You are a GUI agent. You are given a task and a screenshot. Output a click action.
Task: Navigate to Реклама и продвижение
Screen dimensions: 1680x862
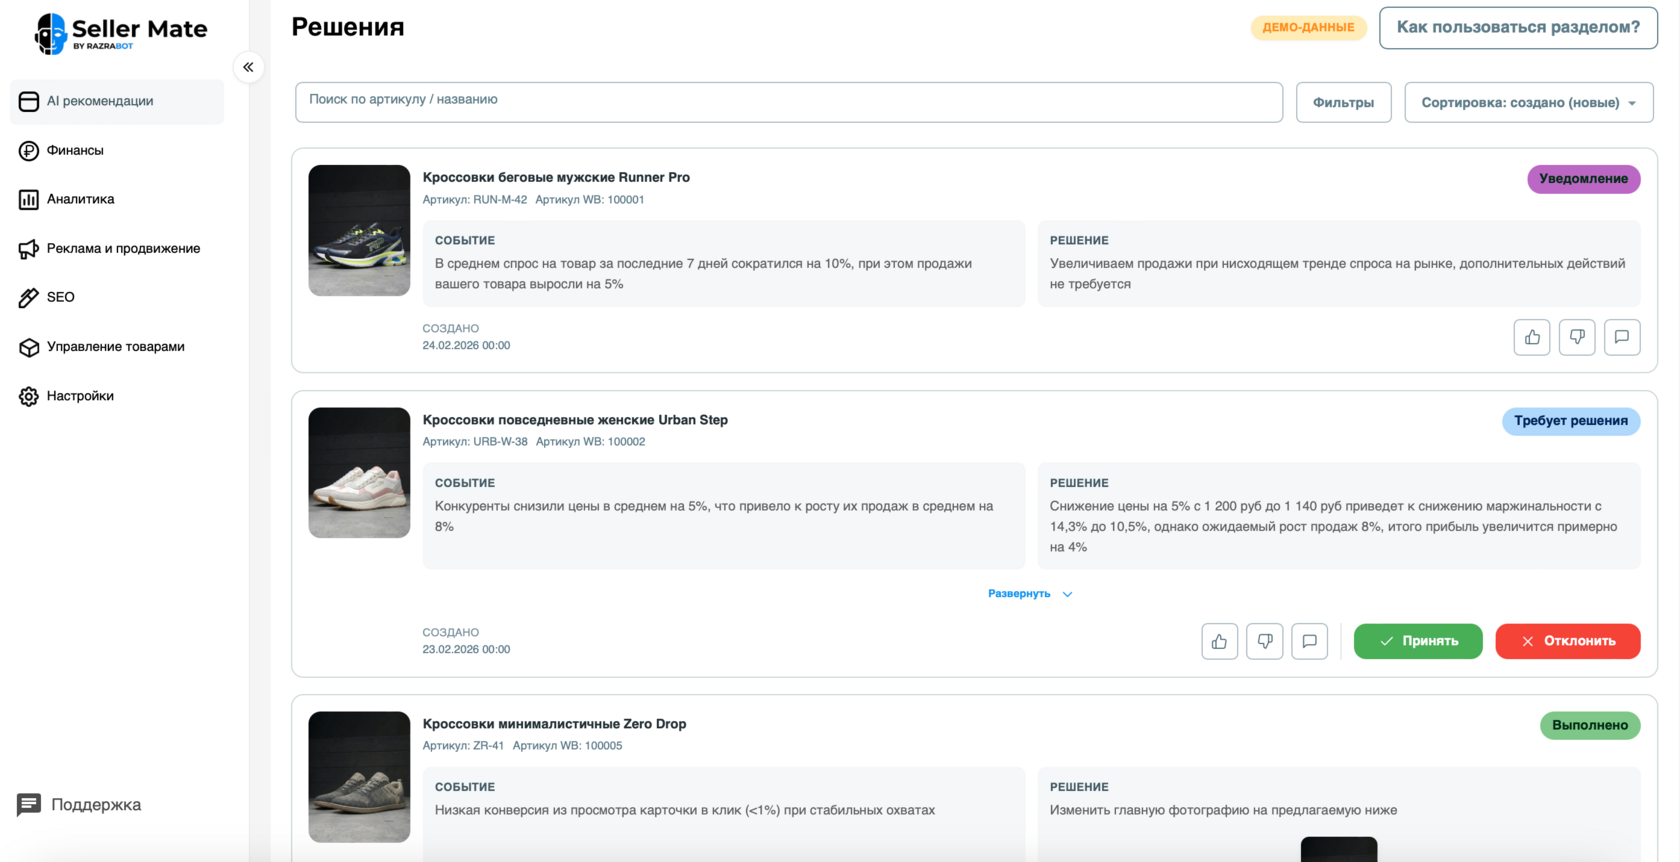click(x=123, y=248)
